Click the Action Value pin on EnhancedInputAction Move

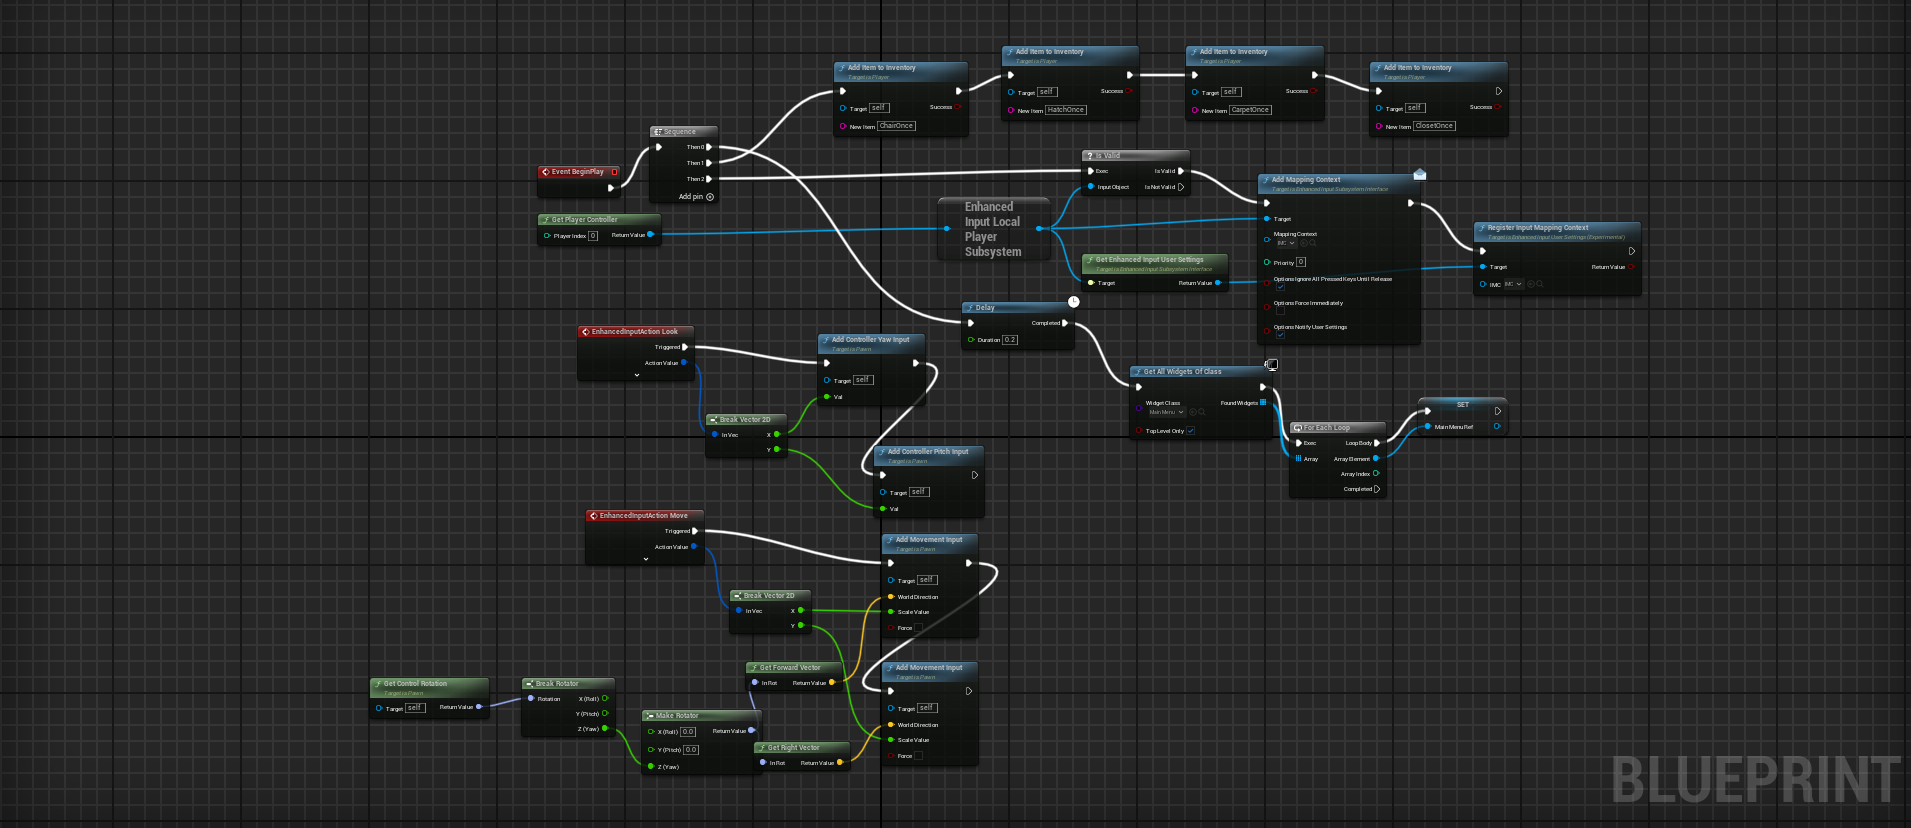point(693,547)
